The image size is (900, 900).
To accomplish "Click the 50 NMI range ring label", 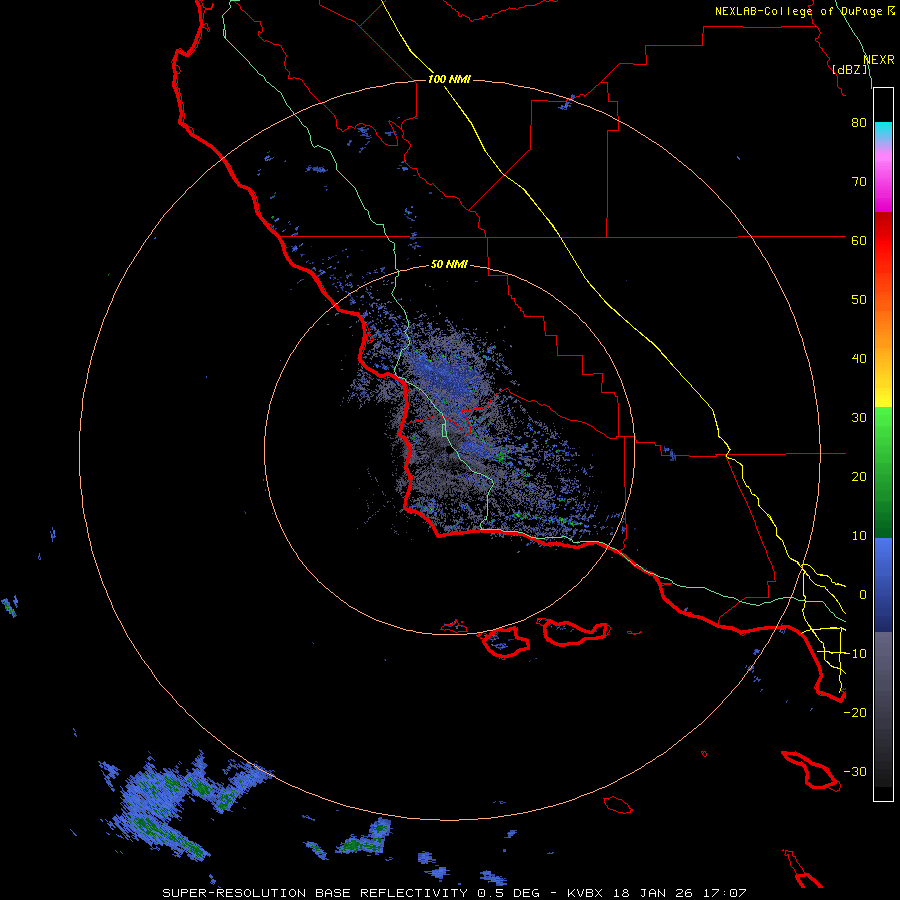I will point(449,265).
